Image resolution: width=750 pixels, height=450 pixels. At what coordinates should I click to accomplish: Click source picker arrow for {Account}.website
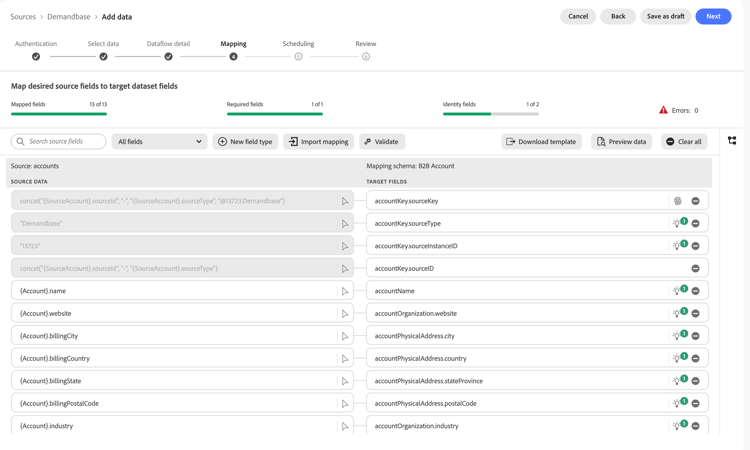click(x=345, y=313)
